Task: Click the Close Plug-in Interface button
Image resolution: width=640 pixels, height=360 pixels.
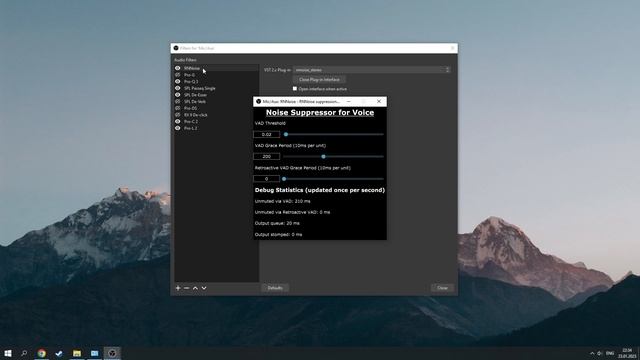Action: (x=319, y=80)
